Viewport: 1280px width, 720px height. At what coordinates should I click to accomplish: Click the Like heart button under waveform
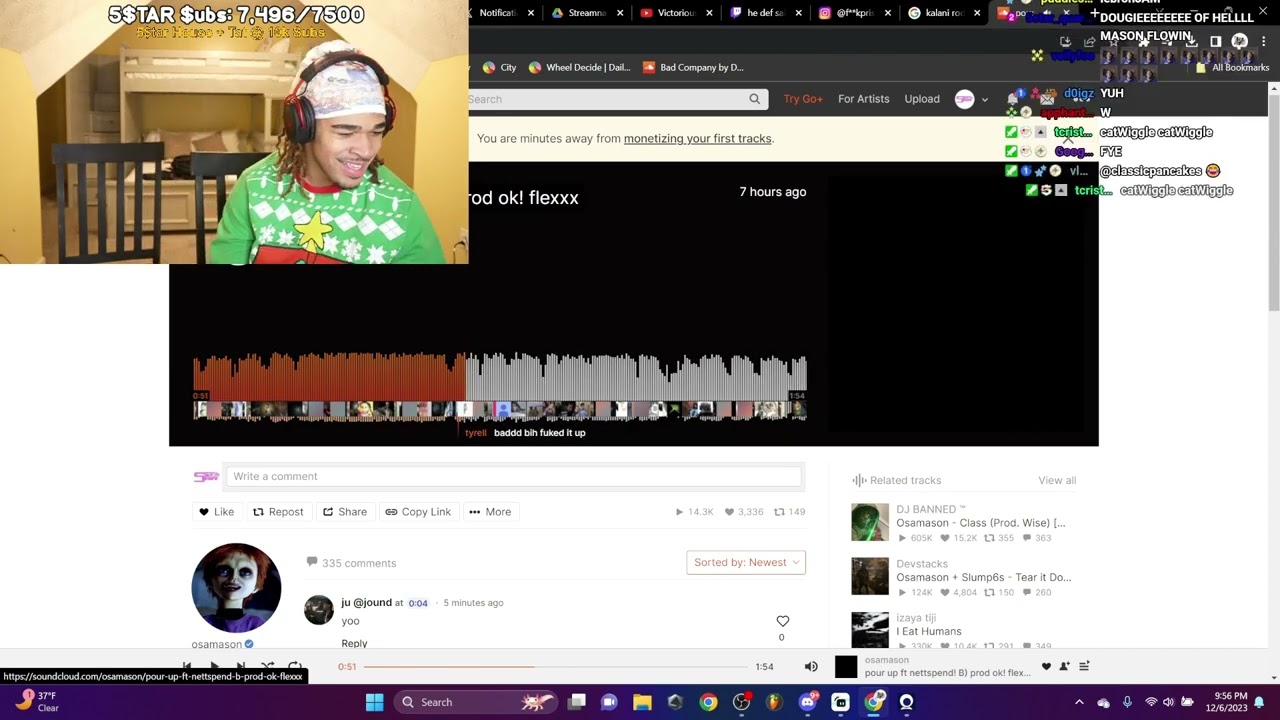coord(216,512)
